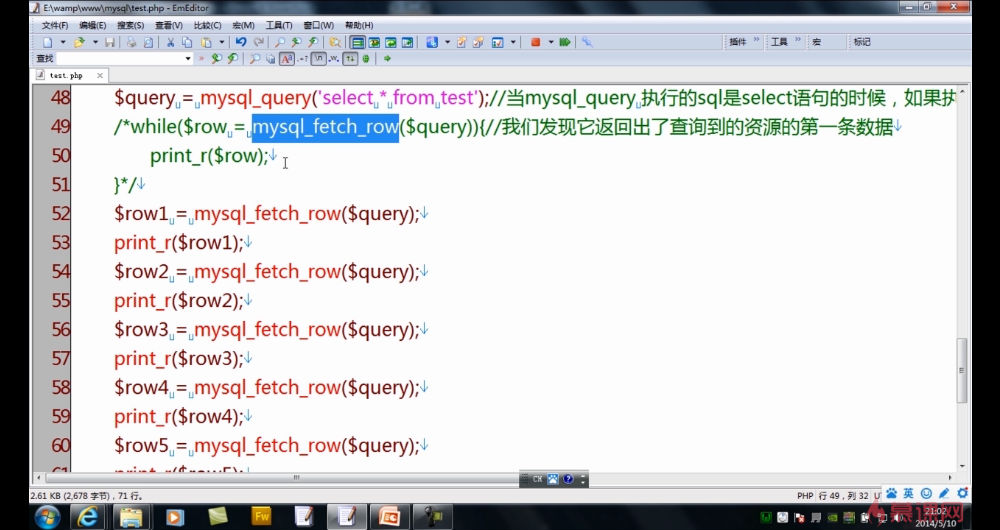Open the Find history dropdown arrow

coord(188,59)
